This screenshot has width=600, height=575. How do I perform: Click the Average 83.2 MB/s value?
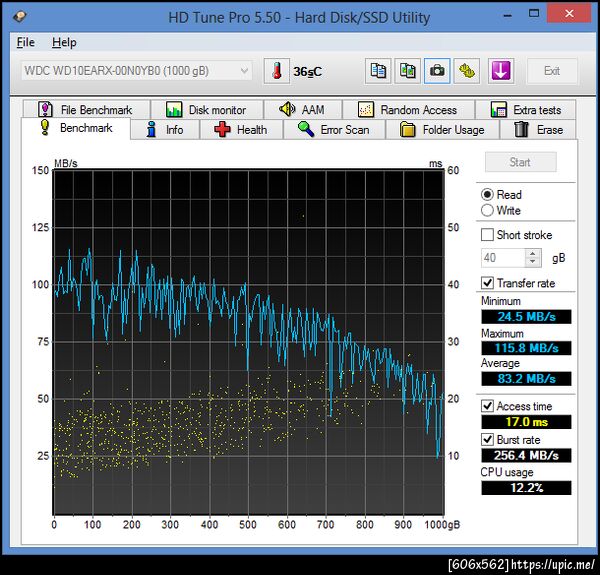(526, 379)
